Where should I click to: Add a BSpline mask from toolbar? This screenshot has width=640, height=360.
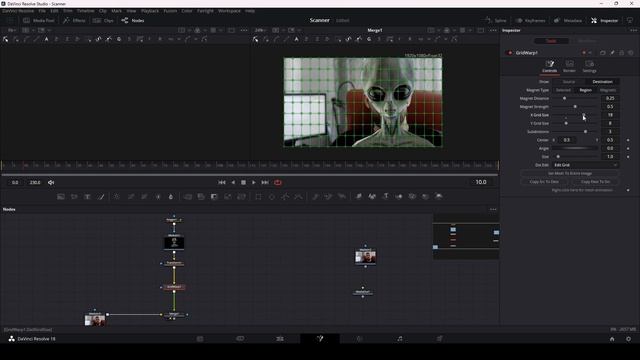(298, 197)
